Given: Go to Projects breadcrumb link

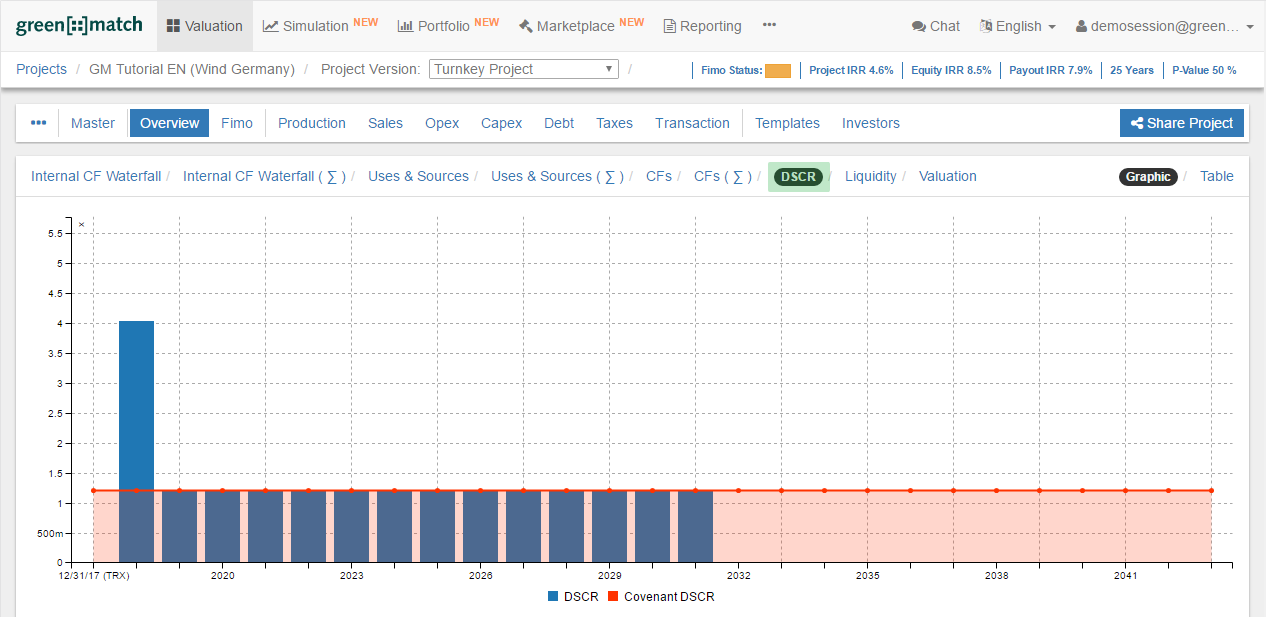Looking at the screenshot, I should click(41, 69).
